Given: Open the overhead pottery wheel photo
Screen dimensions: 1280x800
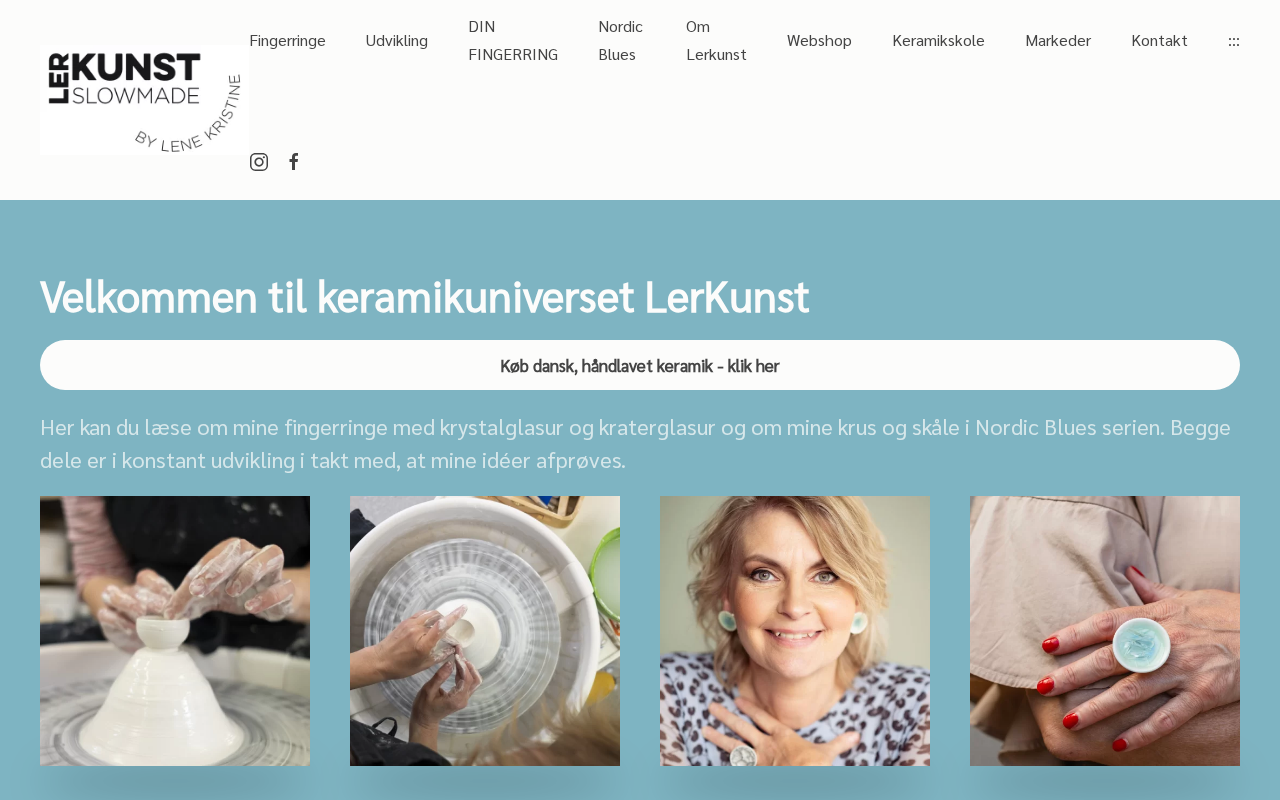Looking at the screenshot, I should point(485,631).
